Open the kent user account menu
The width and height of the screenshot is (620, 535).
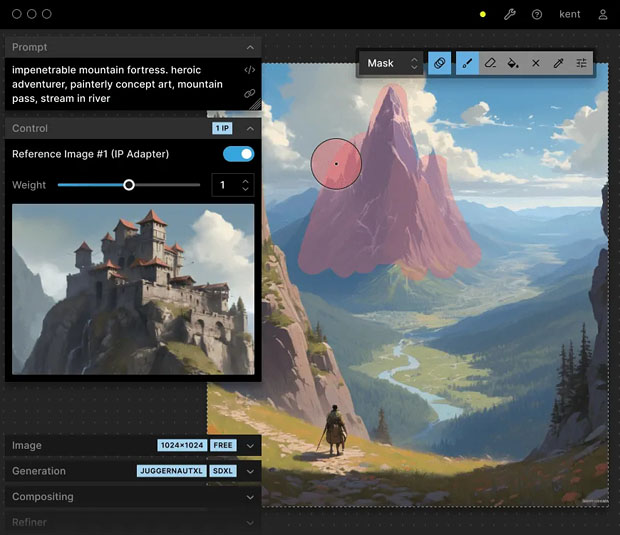click(x=570, y=15)
